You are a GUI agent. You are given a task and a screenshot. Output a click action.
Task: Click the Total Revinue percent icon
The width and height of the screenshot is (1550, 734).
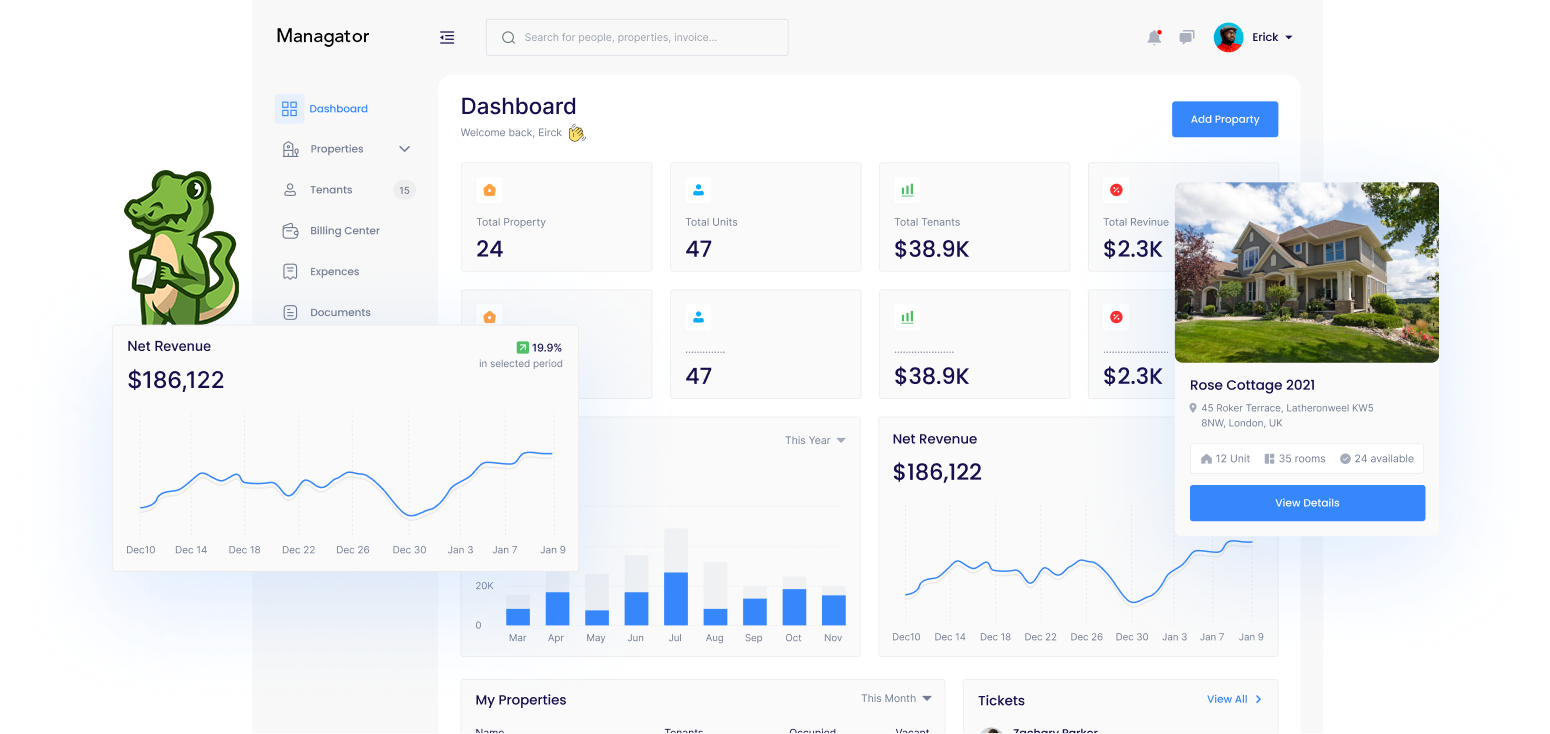(1116, 190)
